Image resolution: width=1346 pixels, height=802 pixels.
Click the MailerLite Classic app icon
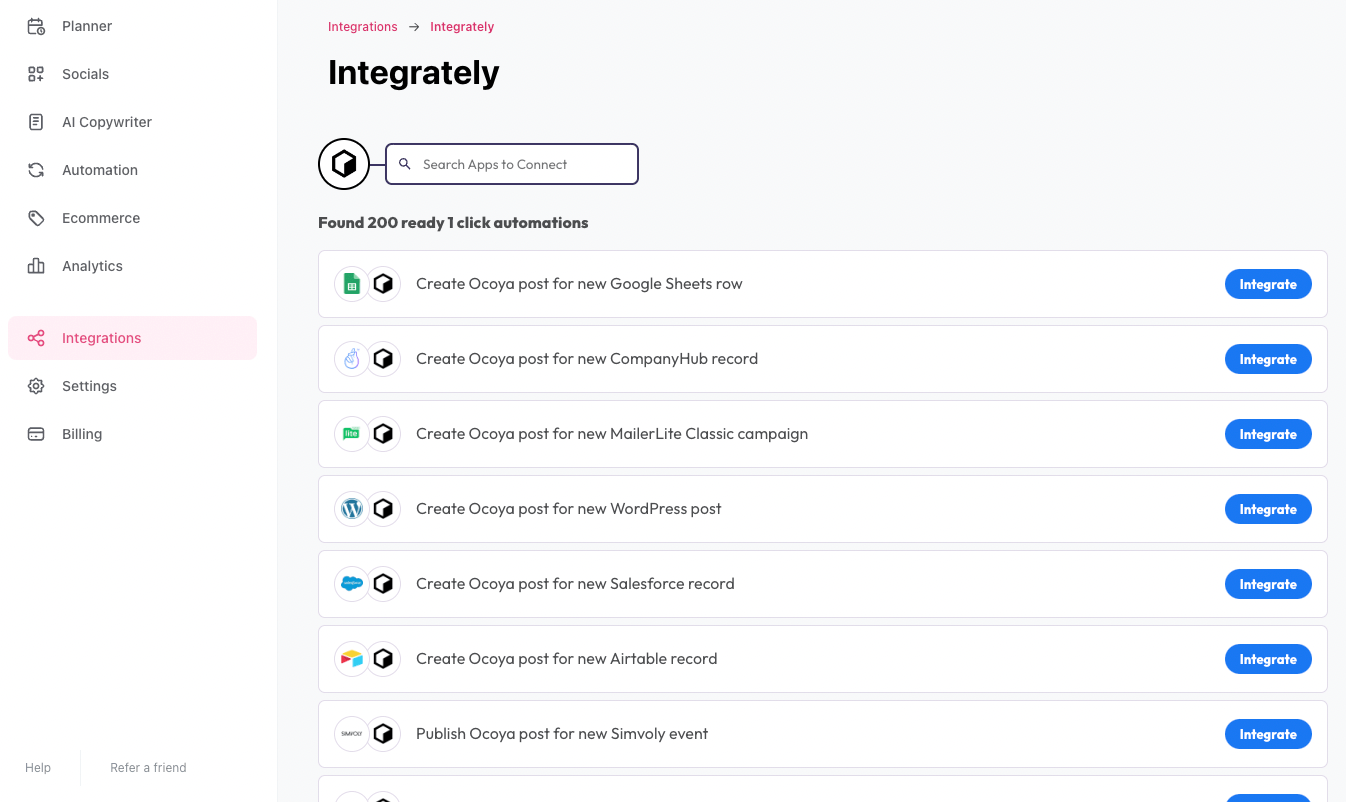click(351, 434)
